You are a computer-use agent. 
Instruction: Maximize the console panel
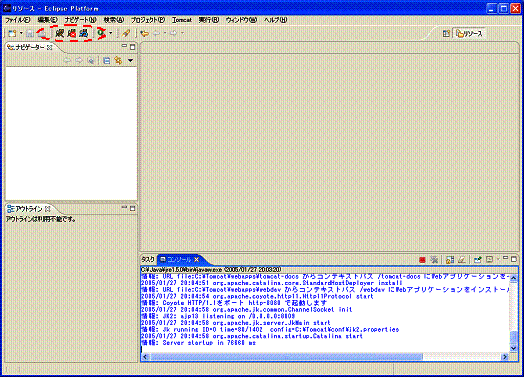click(x=514, y=259)
